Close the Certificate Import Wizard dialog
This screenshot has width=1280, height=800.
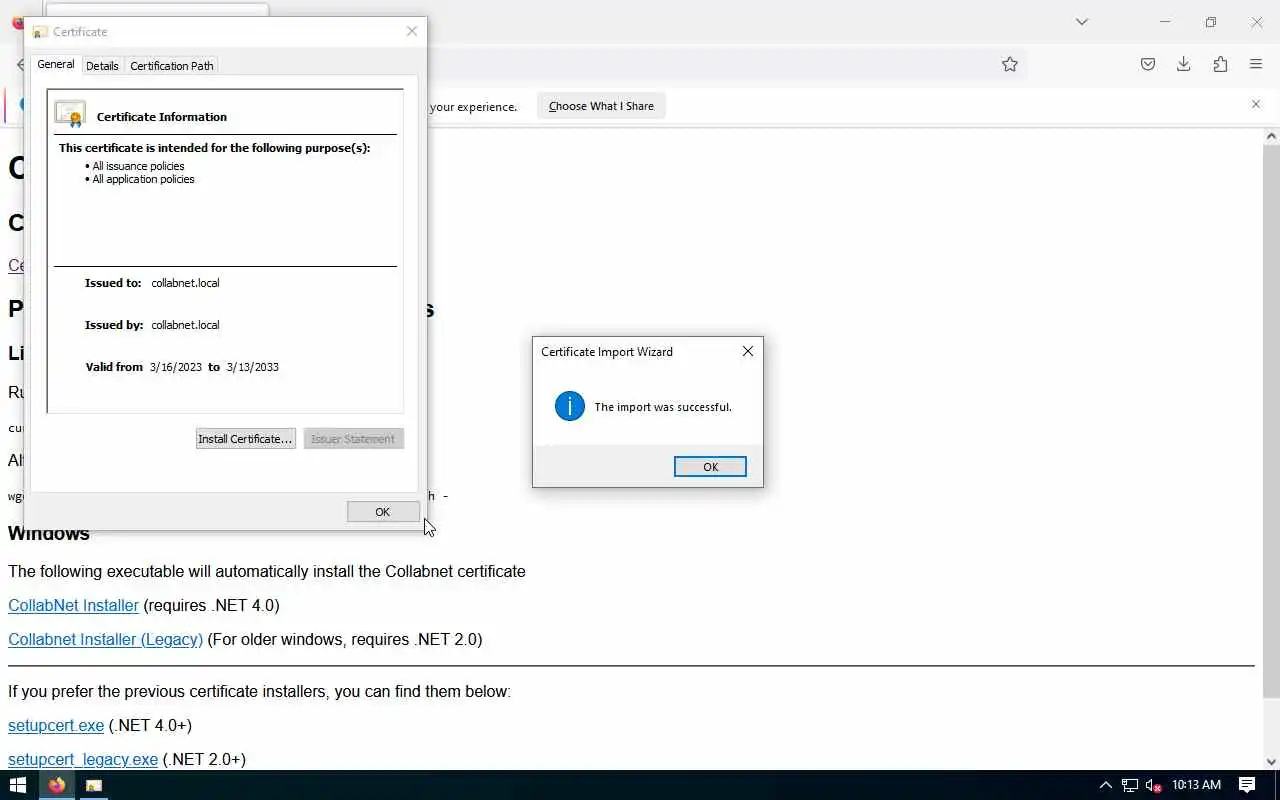click(x=748, y=351)
